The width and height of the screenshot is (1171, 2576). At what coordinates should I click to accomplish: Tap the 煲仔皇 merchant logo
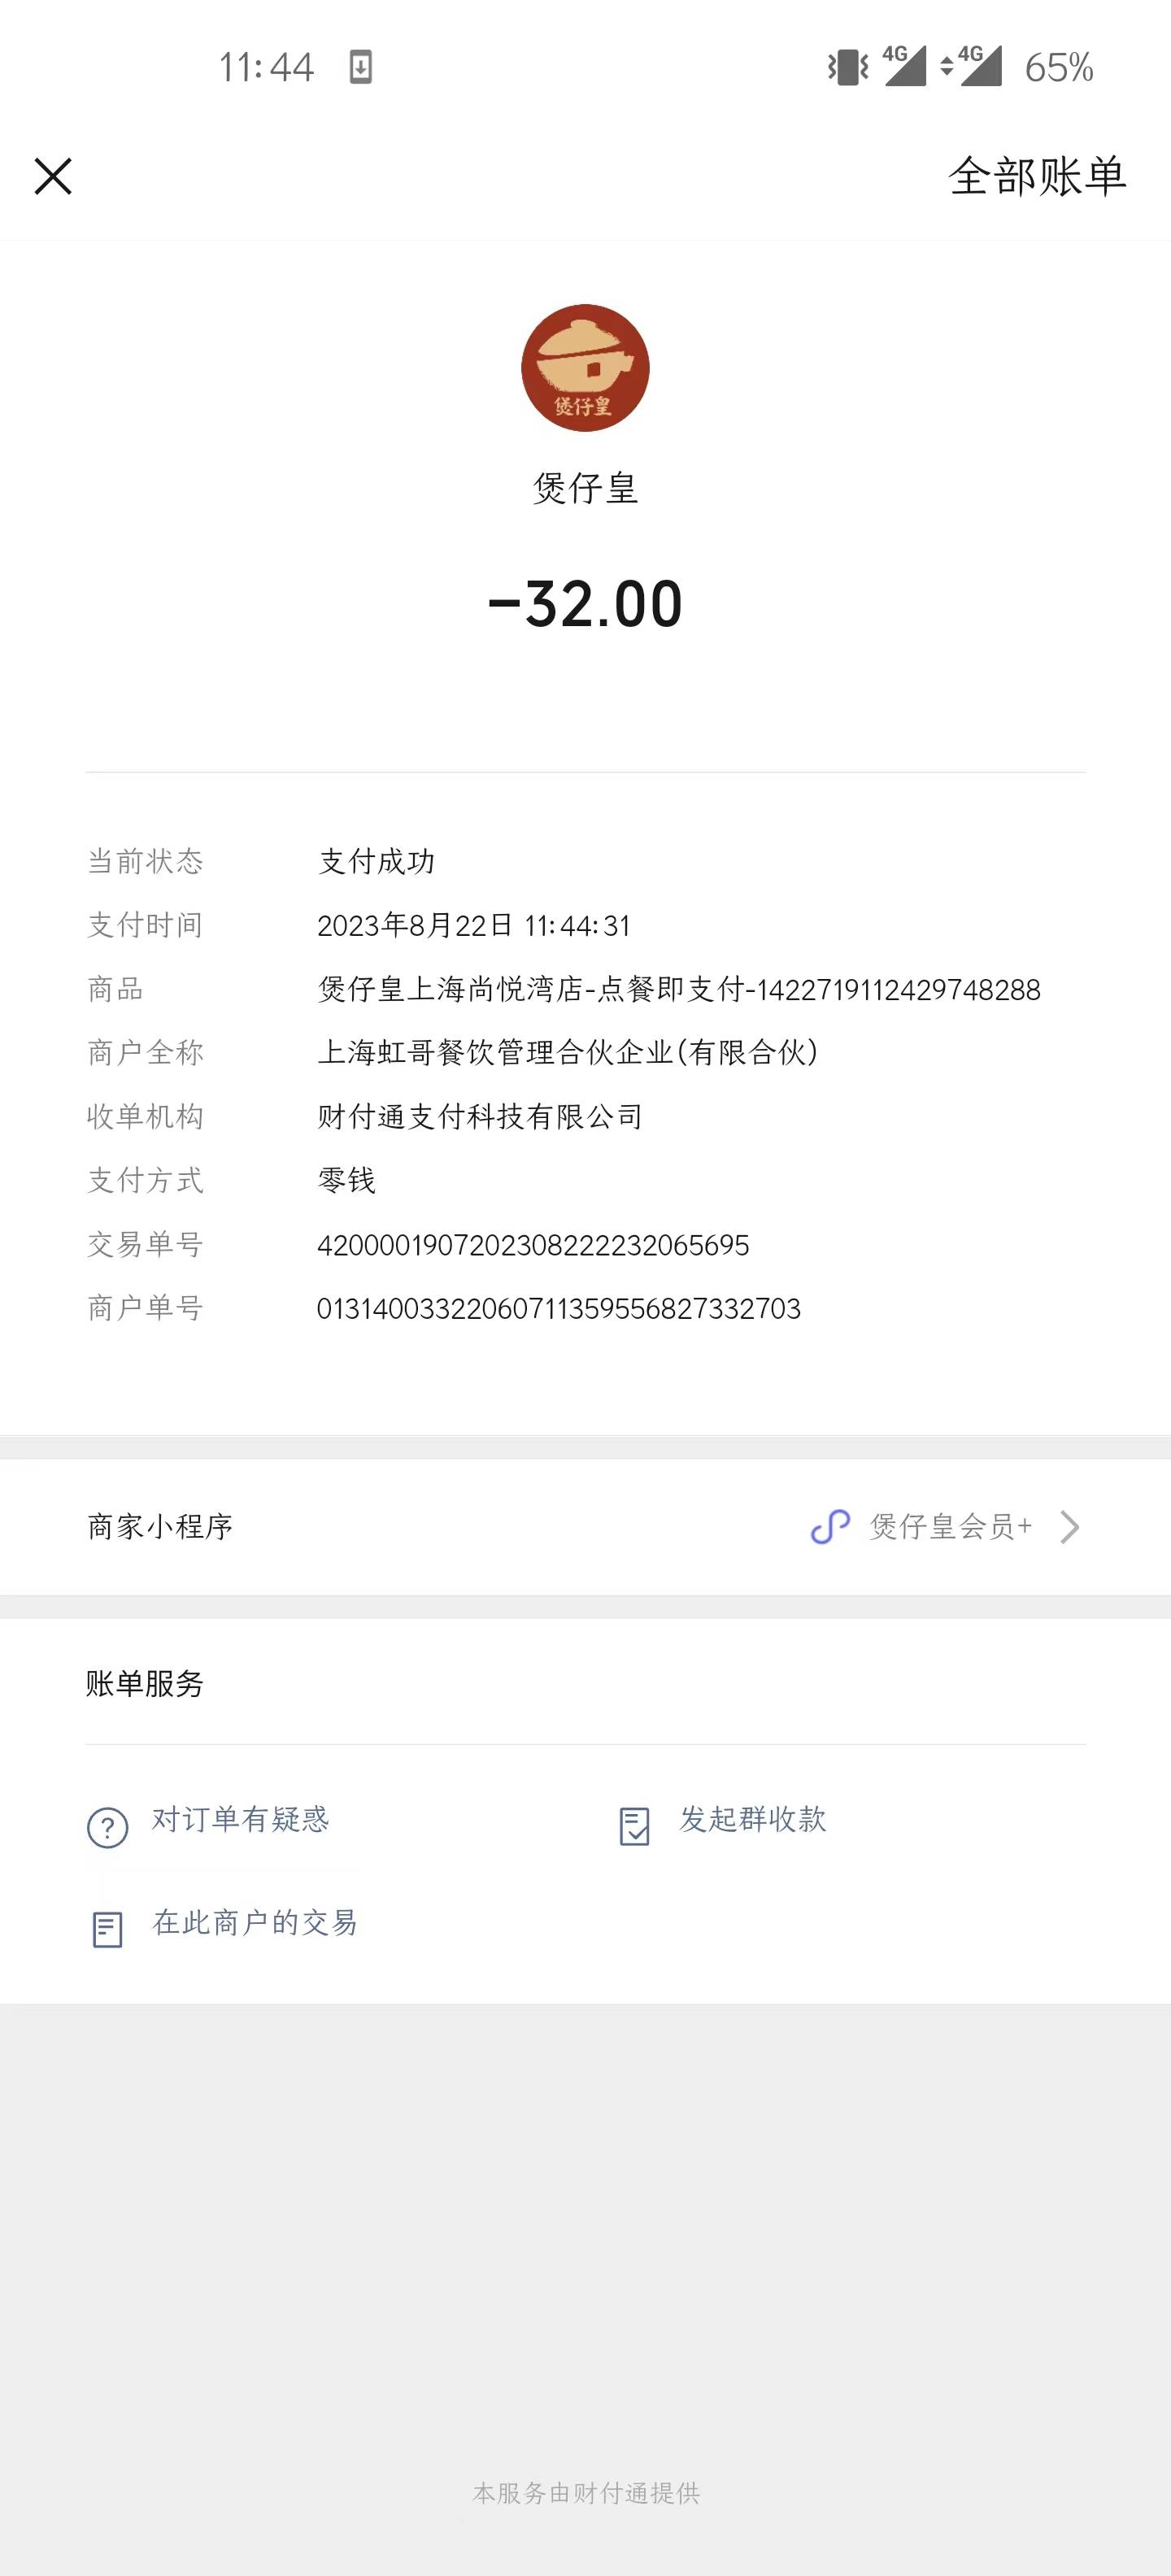pyautogui.click(x=585, y=368)
